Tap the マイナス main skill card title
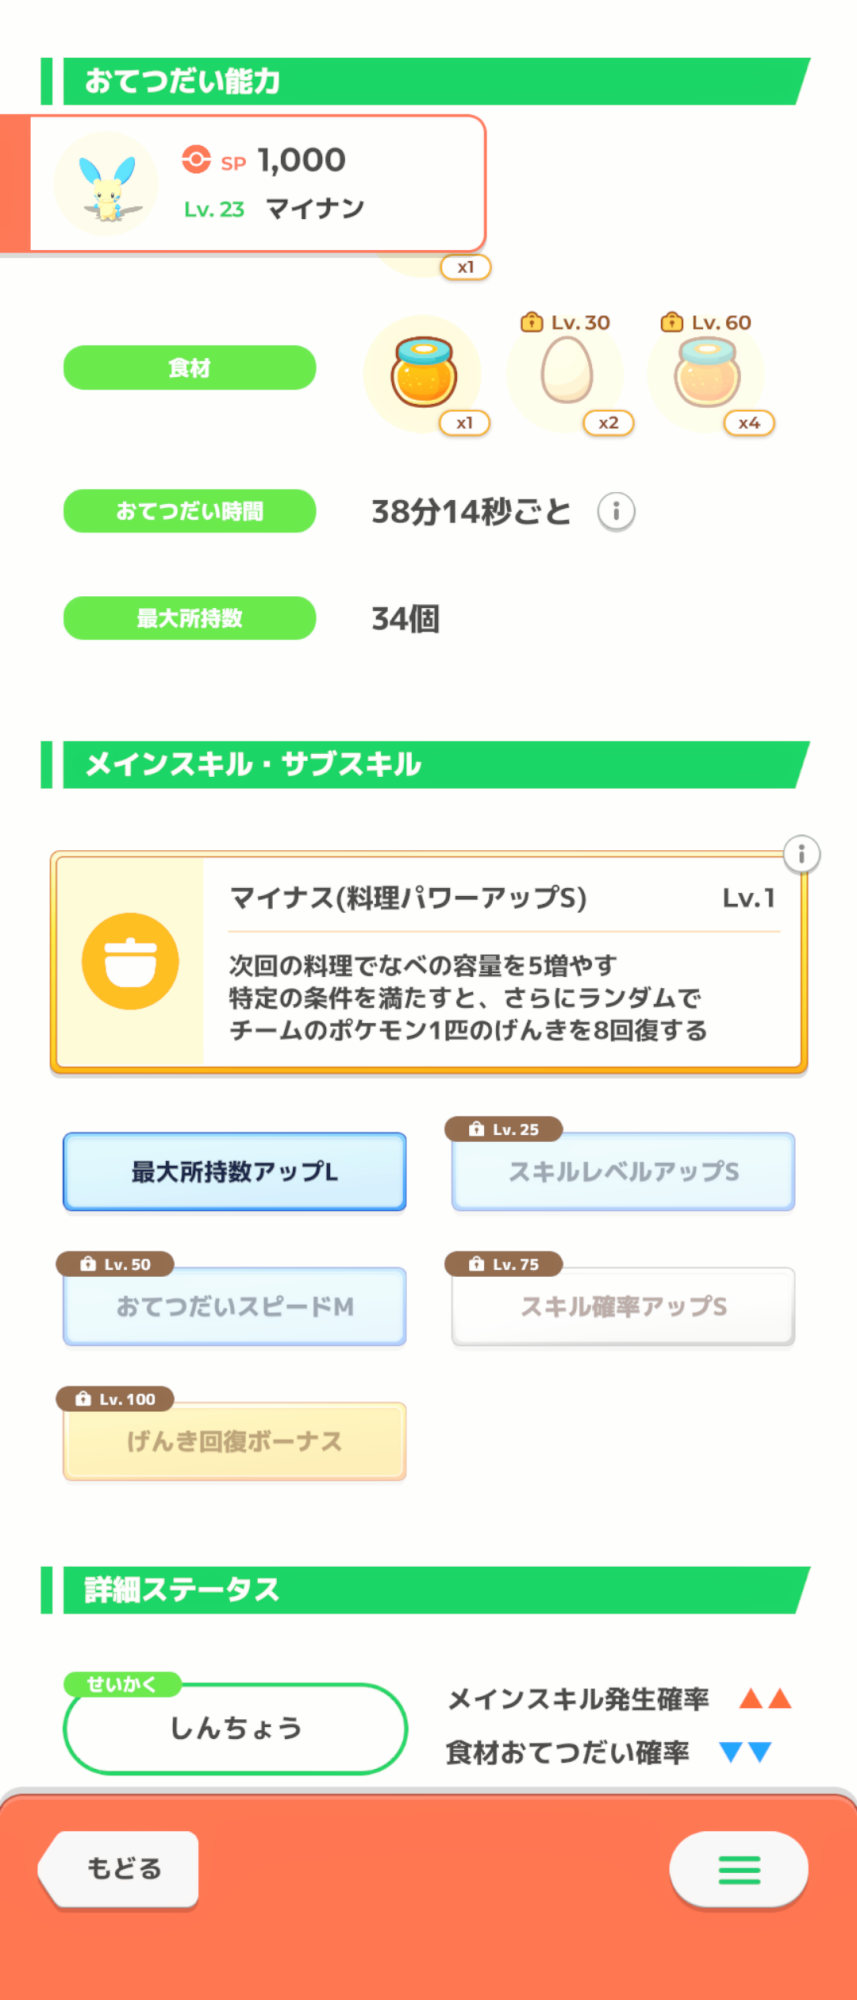 pyautogui.click(x=408, y=898)
